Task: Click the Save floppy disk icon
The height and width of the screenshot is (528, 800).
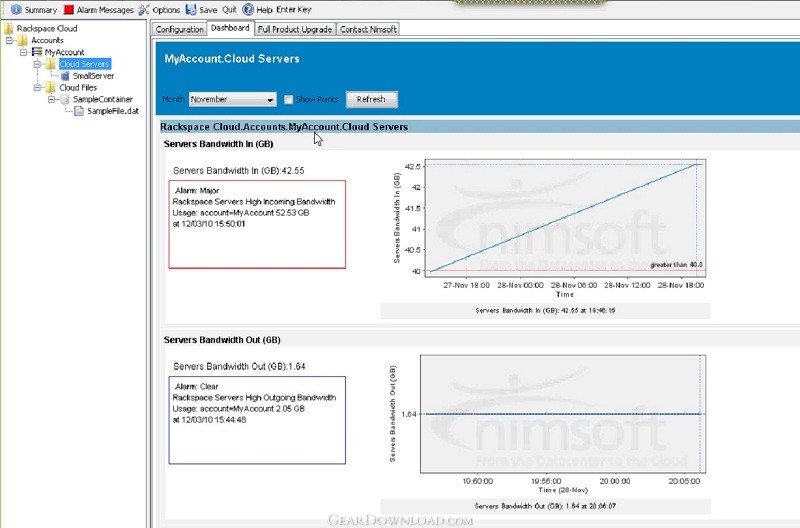Action: [191, 9]
